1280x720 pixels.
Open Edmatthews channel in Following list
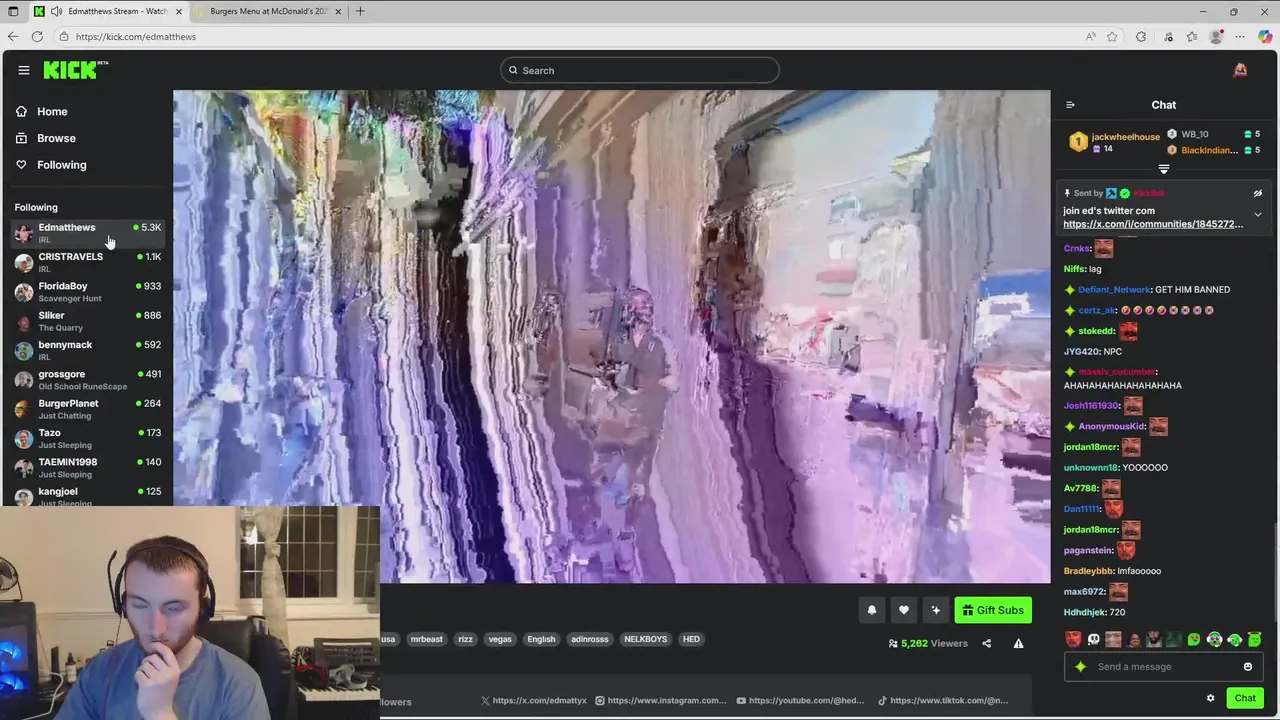87,232
